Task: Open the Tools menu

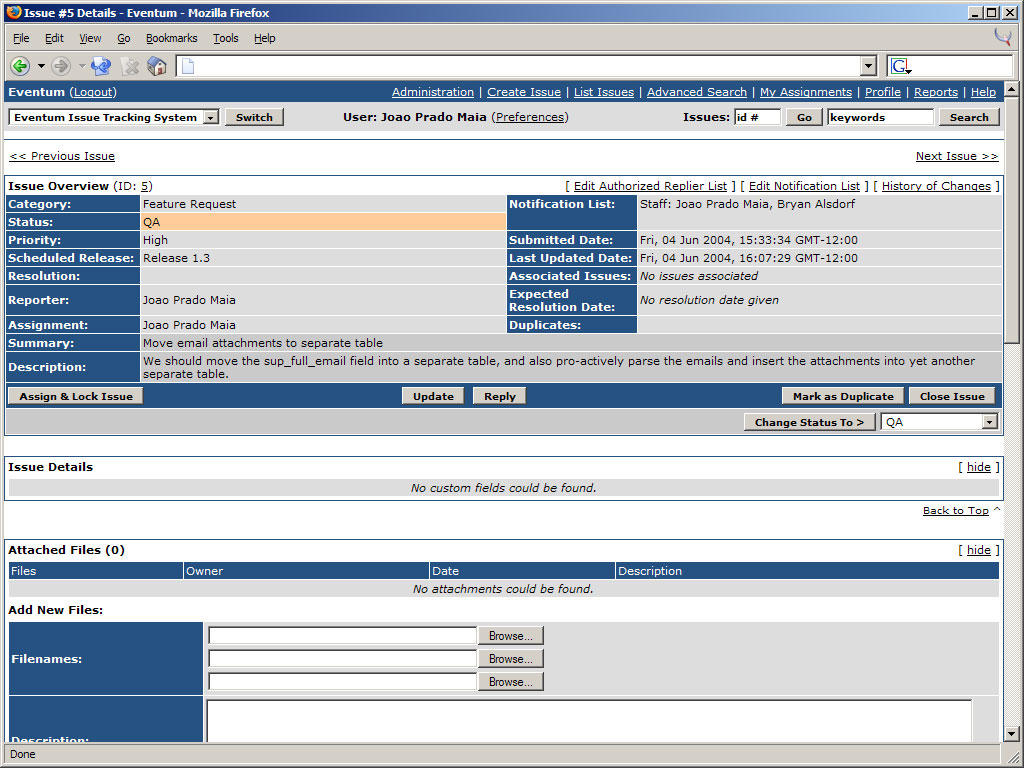Action: pos(225,38)
